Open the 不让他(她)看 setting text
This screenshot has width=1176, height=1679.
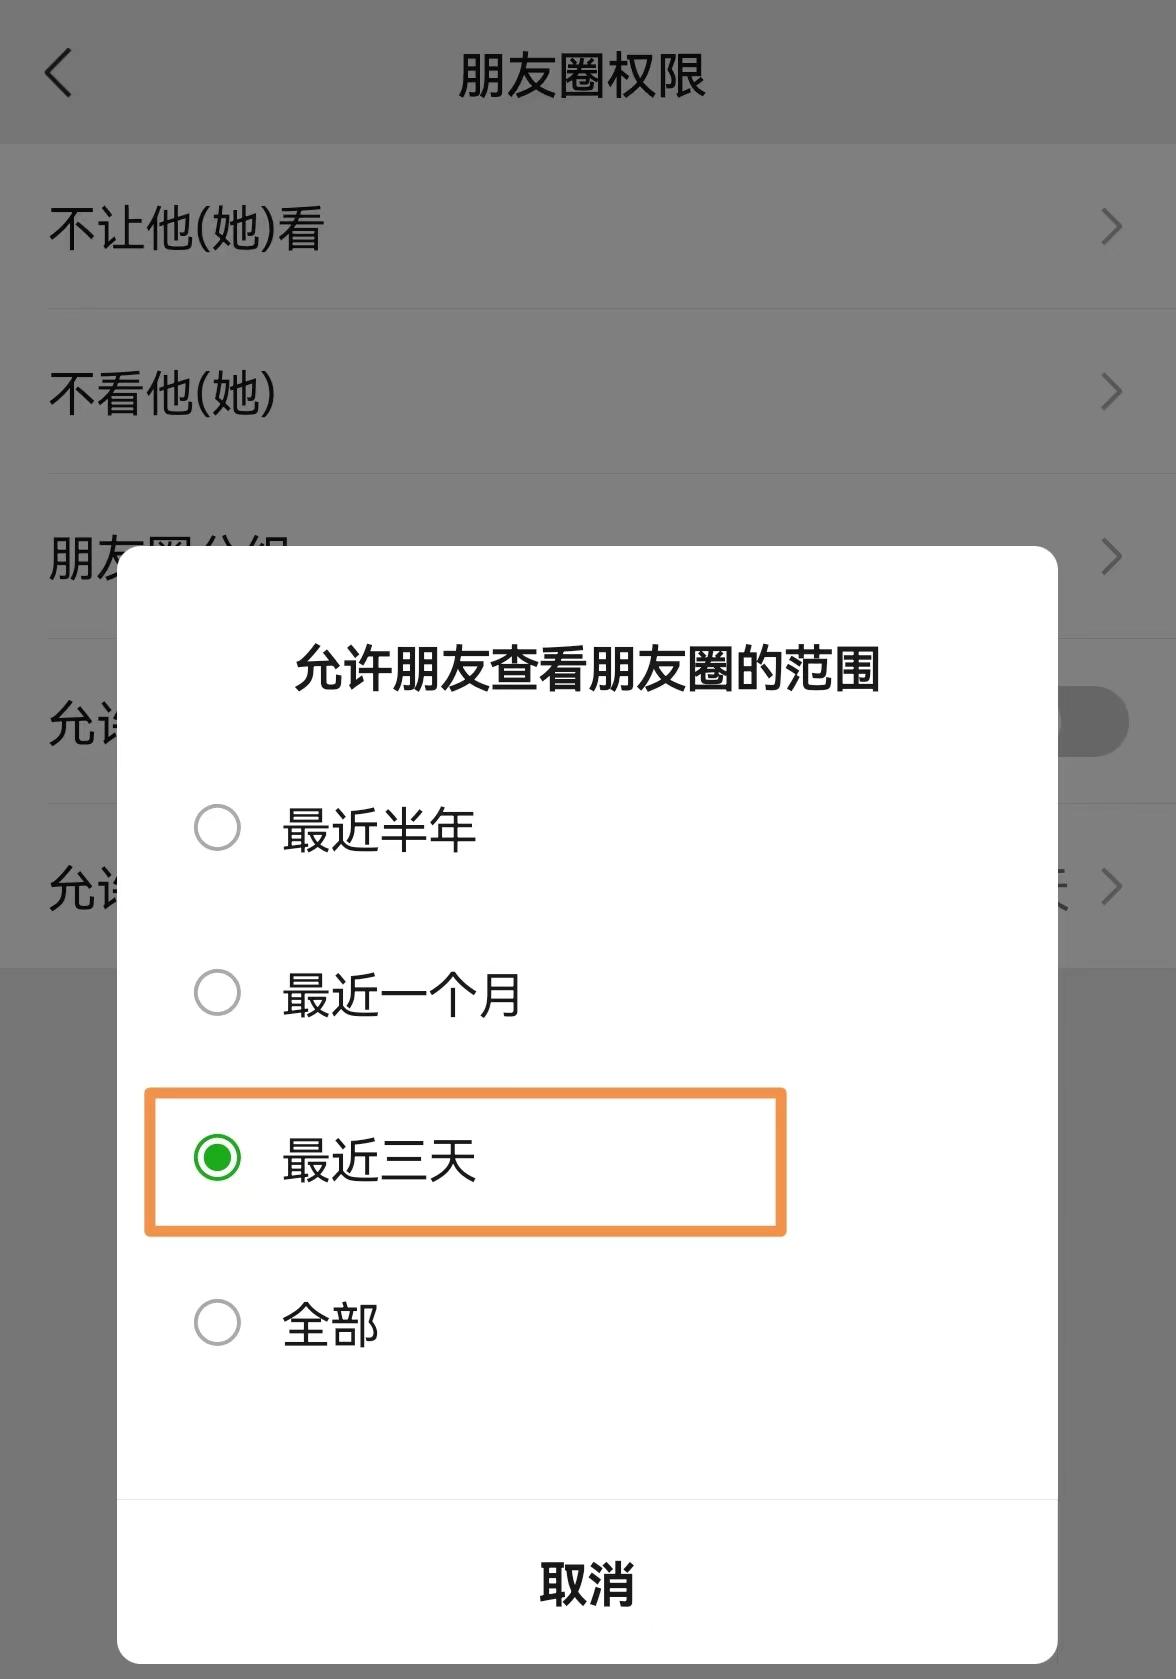(187, 228)
